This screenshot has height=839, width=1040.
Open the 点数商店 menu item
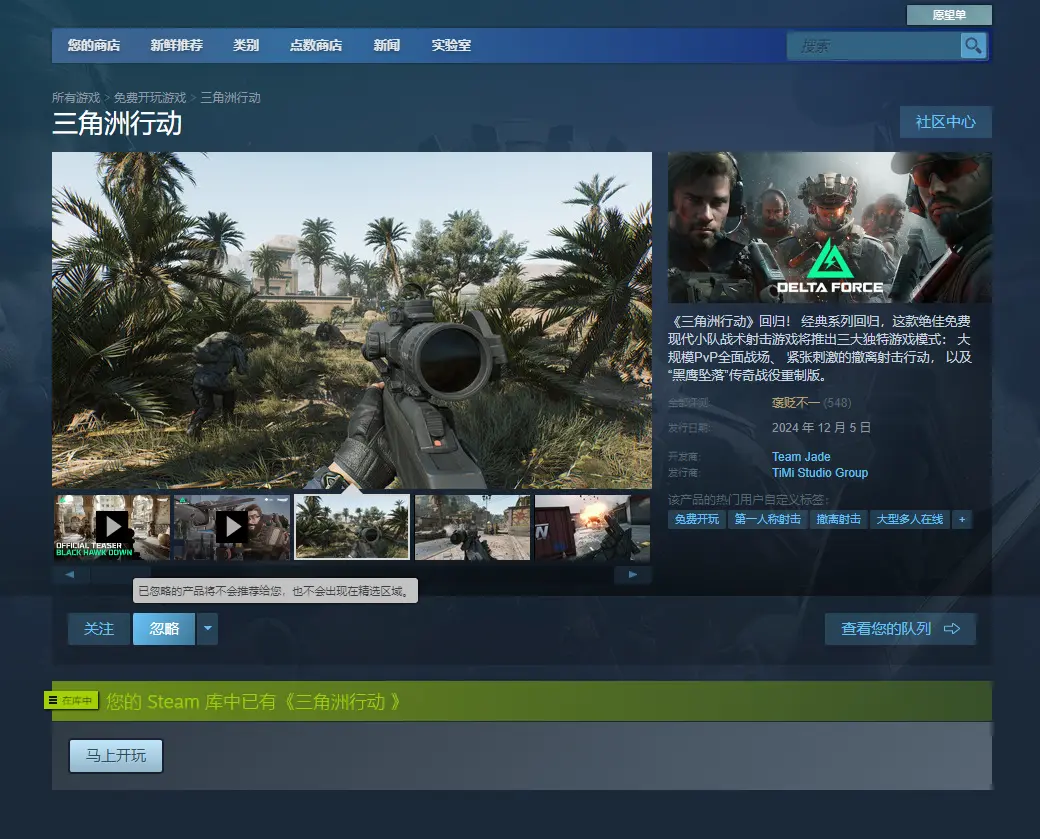click(x=316, y=45)
